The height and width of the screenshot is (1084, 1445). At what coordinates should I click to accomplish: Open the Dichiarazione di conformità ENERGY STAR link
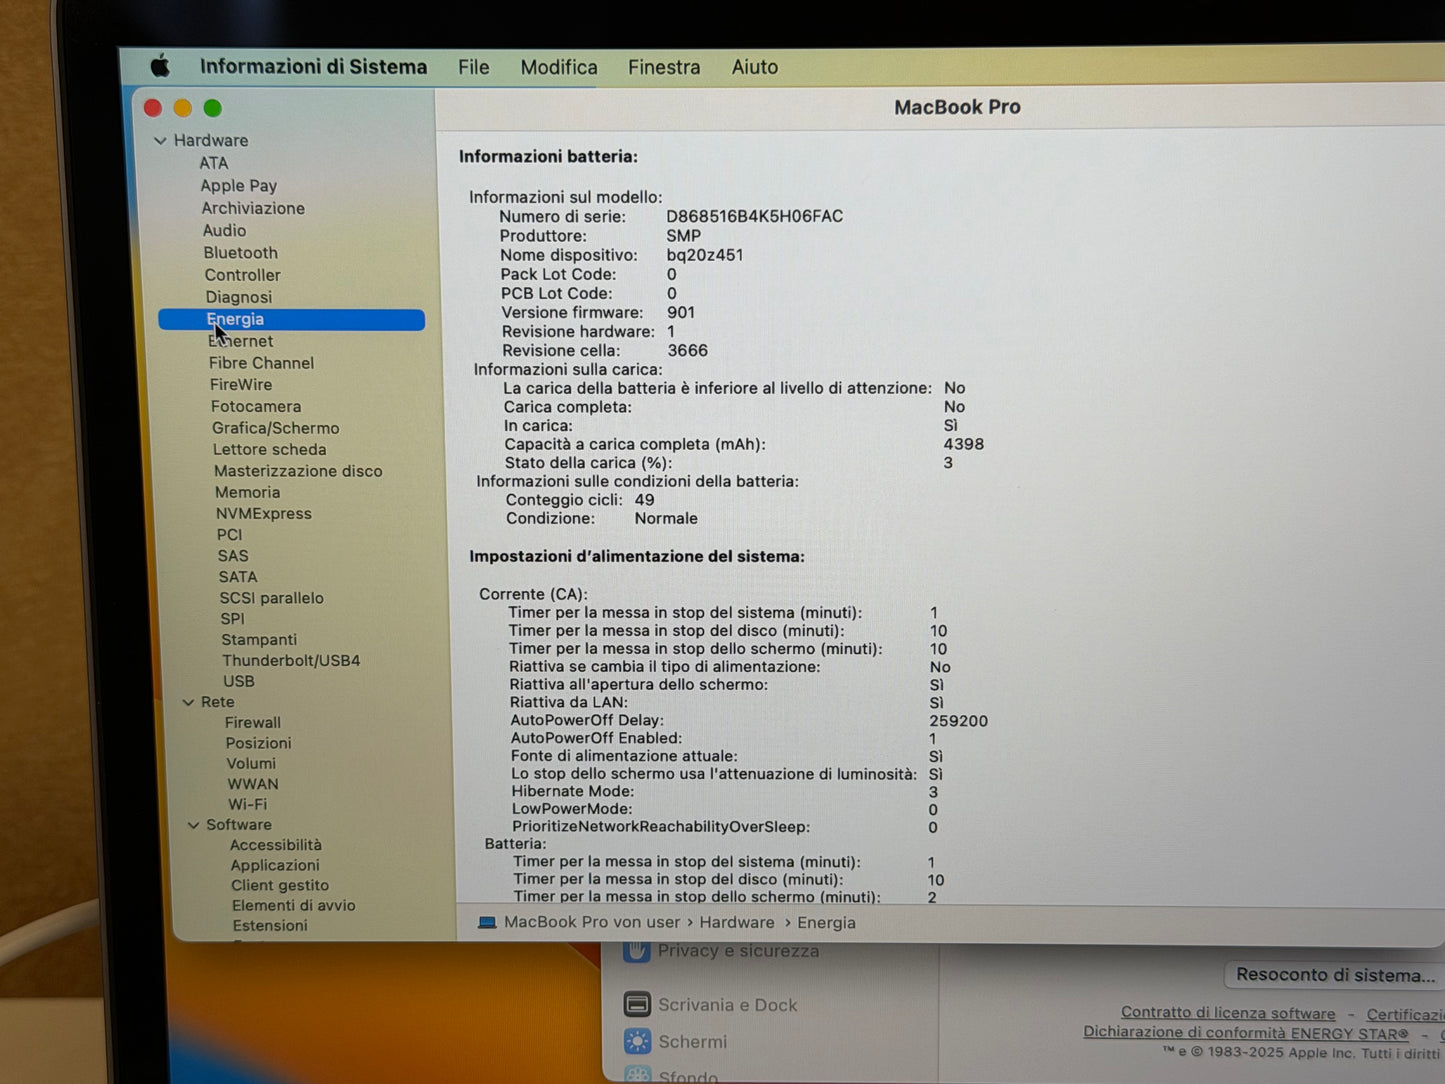[1246, 1033]
